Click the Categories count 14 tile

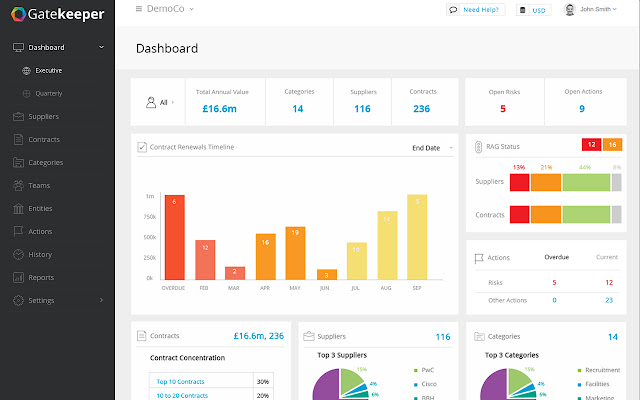click(299, 102)
